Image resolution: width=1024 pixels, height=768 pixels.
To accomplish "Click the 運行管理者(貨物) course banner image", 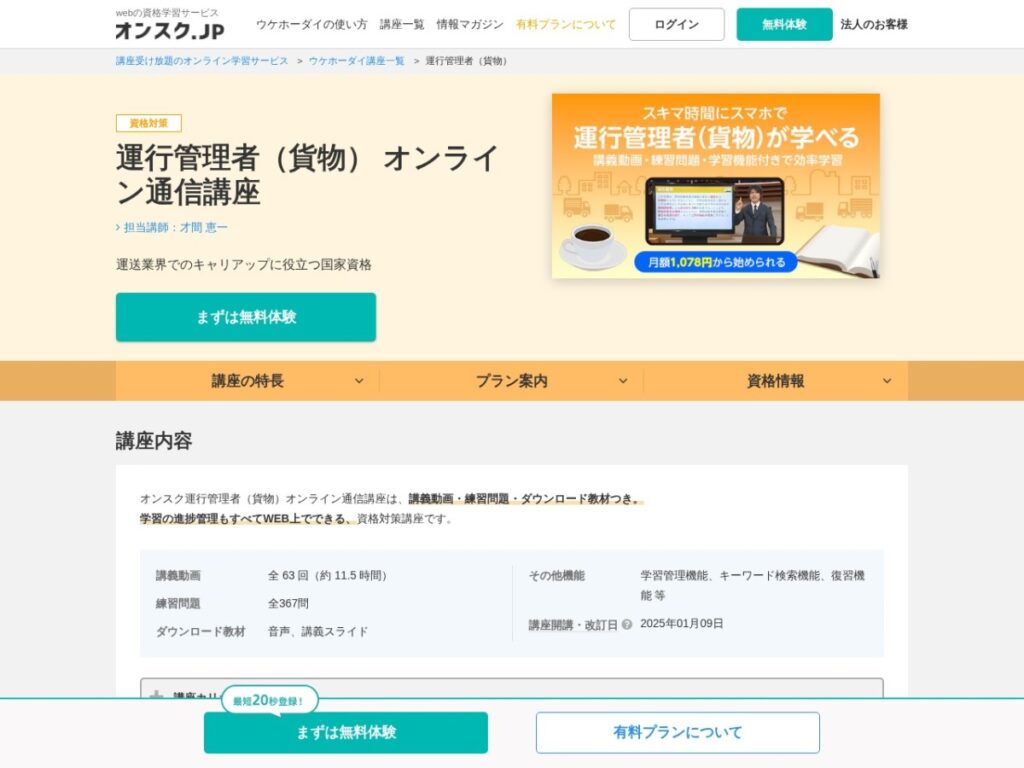I will click(x=716, y=186).
